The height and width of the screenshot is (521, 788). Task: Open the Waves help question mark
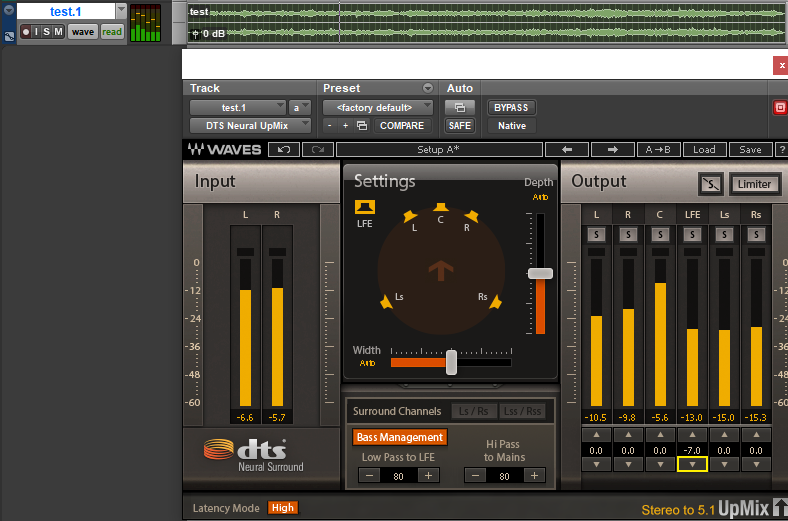click(781, 149)
